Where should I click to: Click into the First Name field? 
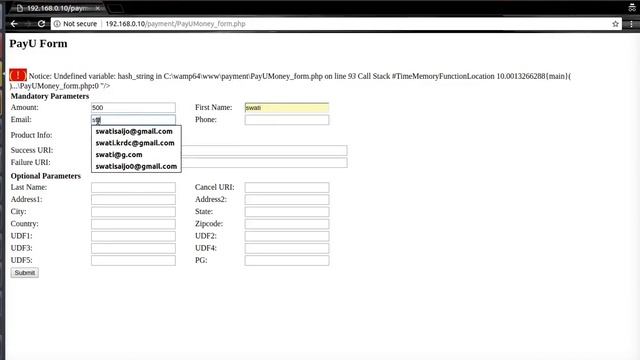287,107
